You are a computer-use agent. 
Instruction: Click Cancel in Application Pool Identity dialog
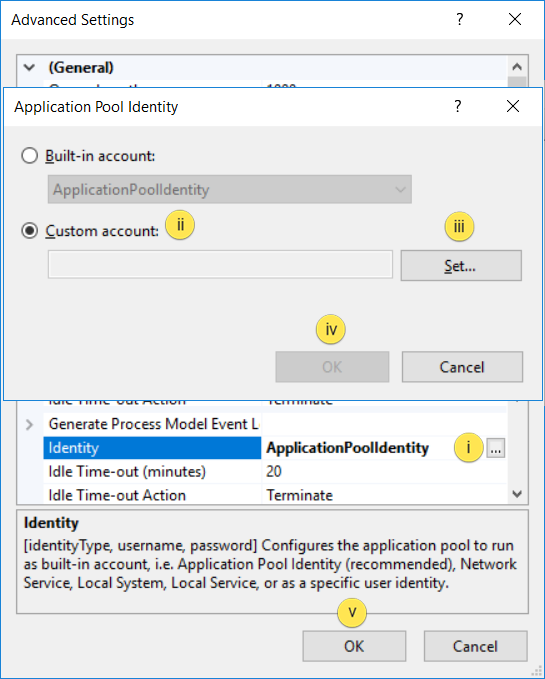pos(462,367)
